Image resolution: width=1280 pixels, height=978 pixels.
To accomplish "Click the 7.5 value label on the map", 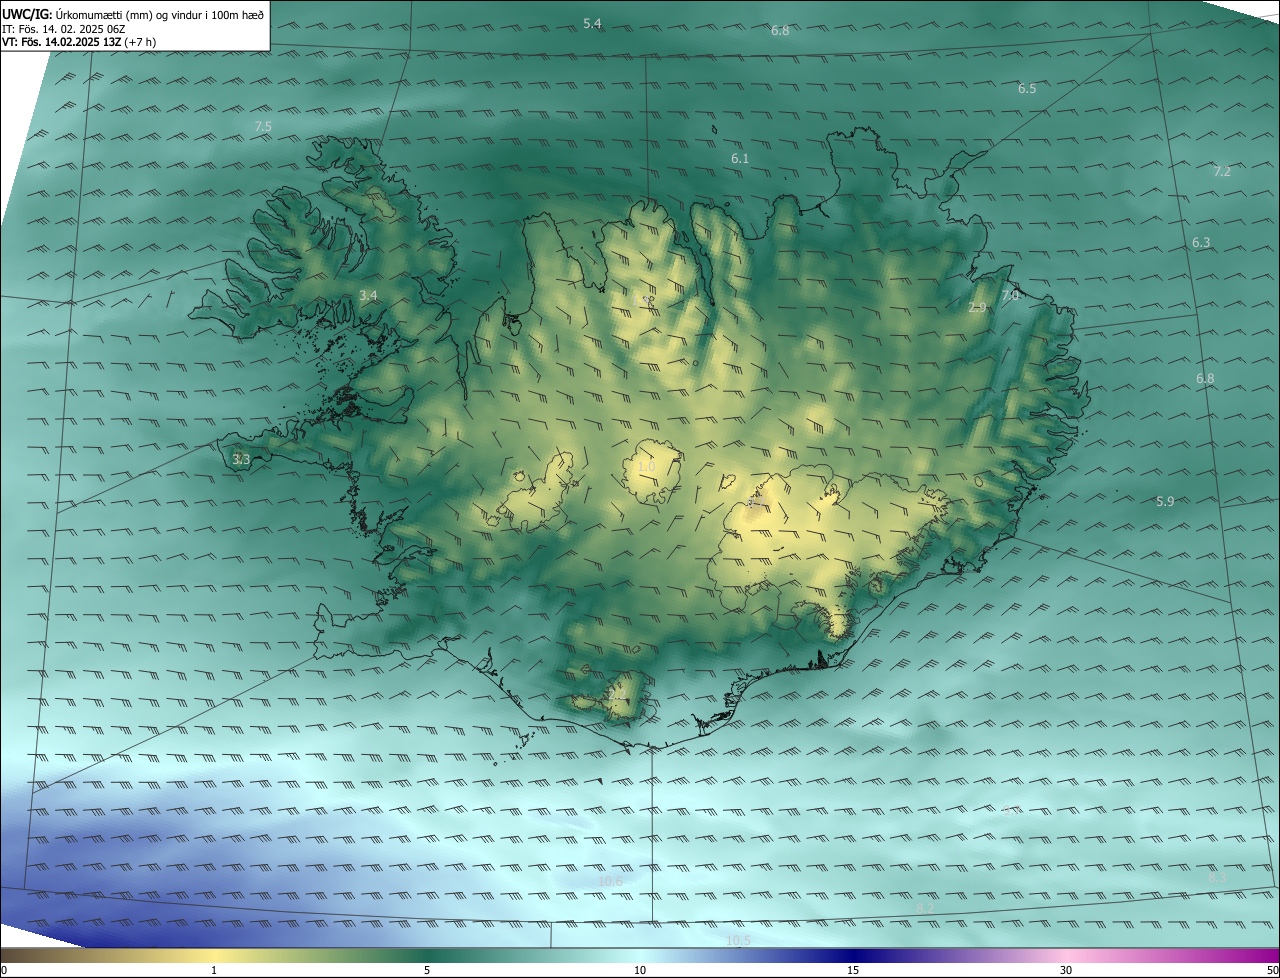I will tap(263, 126).
